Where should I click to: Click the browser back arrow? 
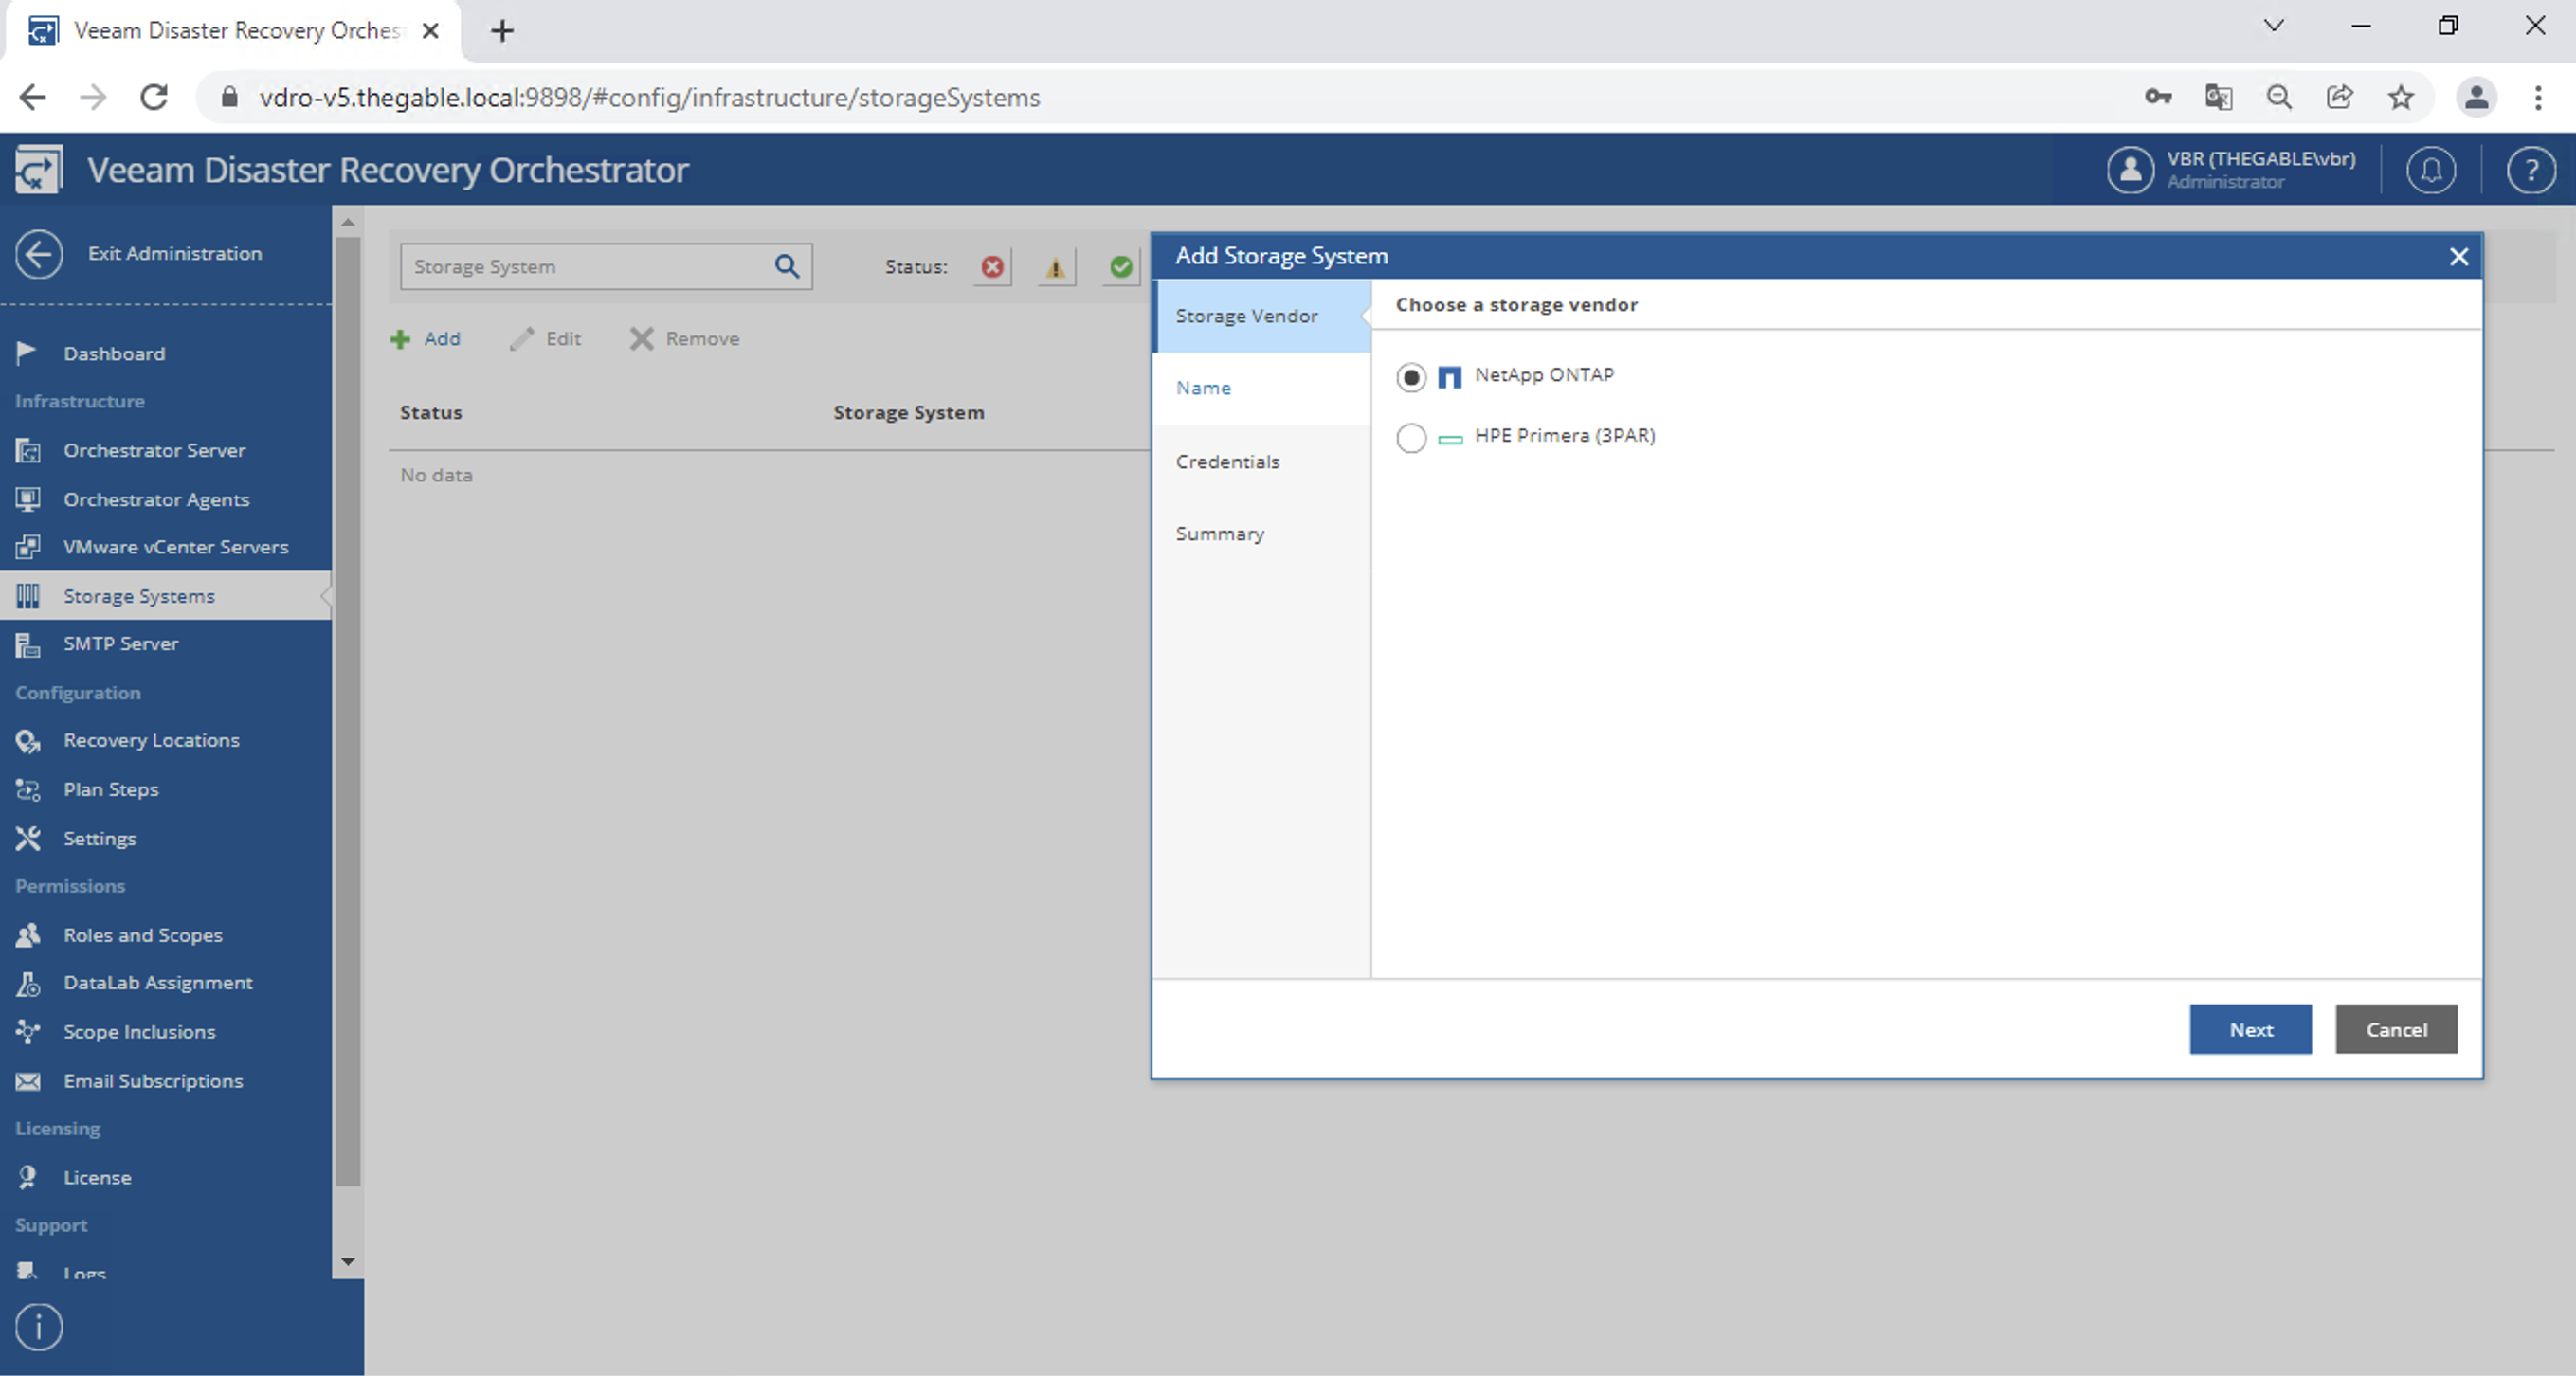click(33, 97)
